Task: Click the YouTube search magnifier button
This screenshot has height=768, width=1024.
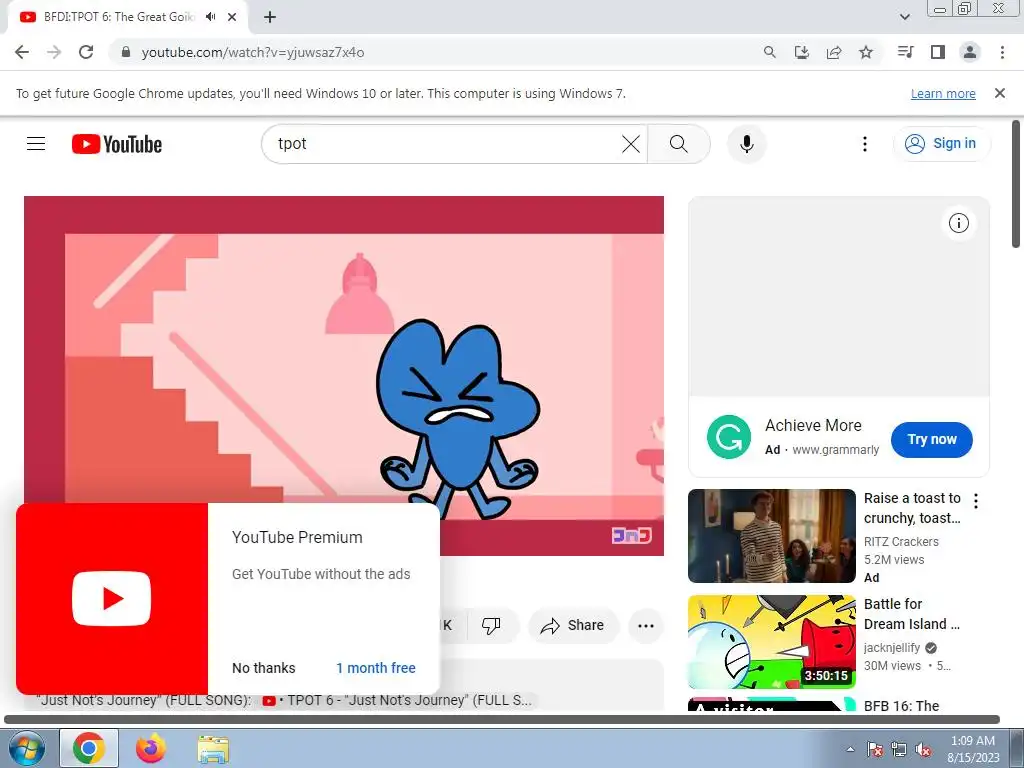Action: [679, 144]
